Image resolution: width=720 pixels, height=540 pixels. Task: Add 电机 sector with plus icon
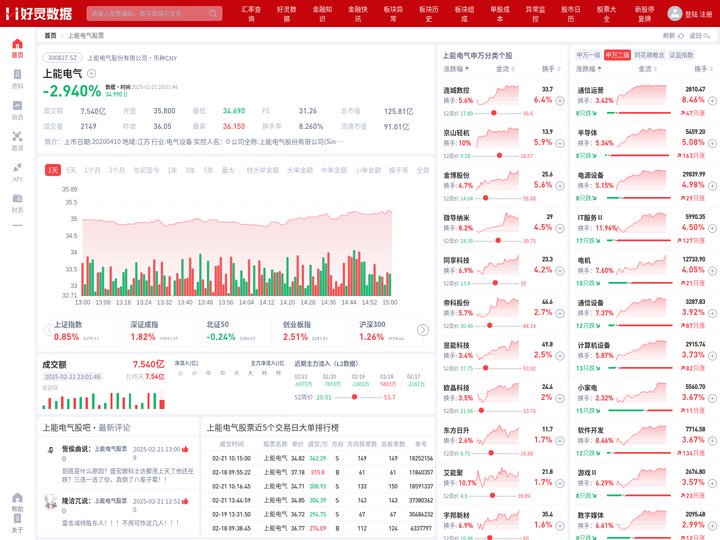[x=712, y=271]
